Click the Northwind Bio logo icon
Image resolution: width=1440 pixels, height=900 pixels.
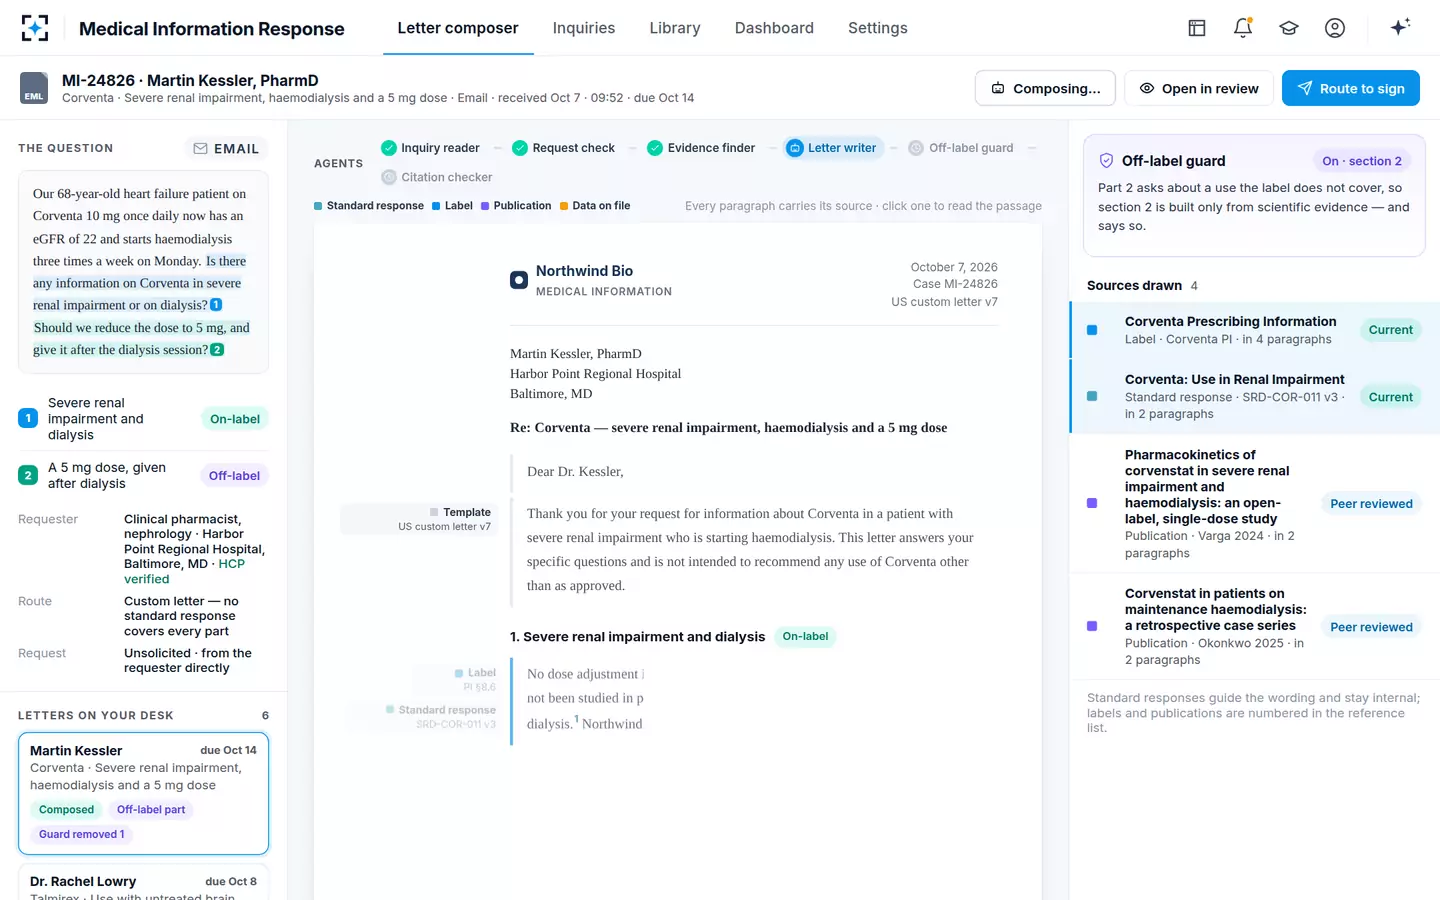click(x=519, y=280)
